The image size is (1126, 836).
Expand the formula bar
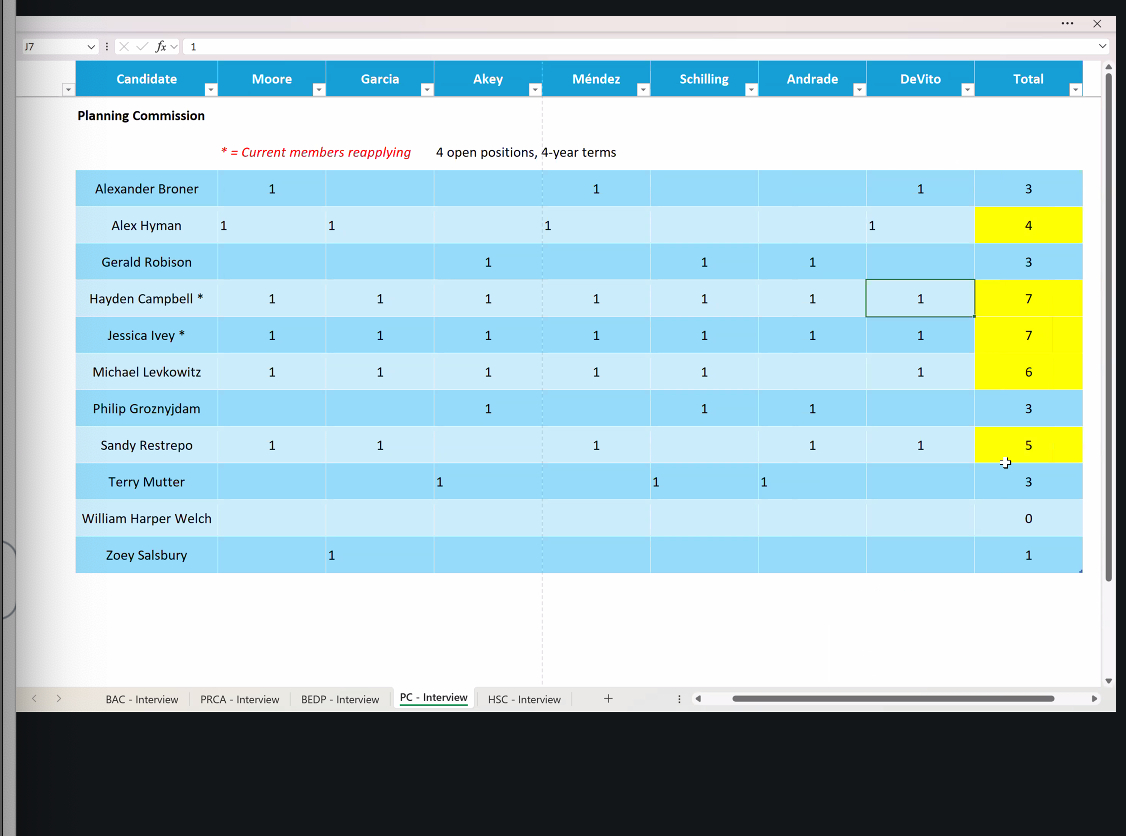(1102, 47)
